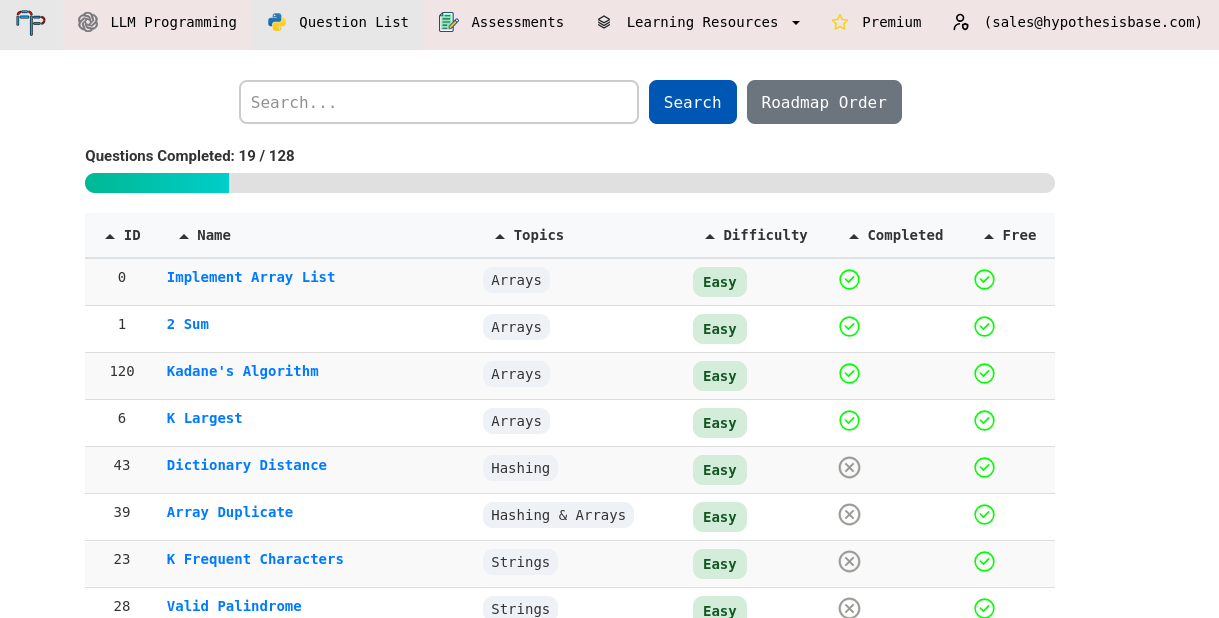The height and width of the screenshot is (618, 1219).
Task: Click the notepad icon beside Assessments
Action: [448, 22]
